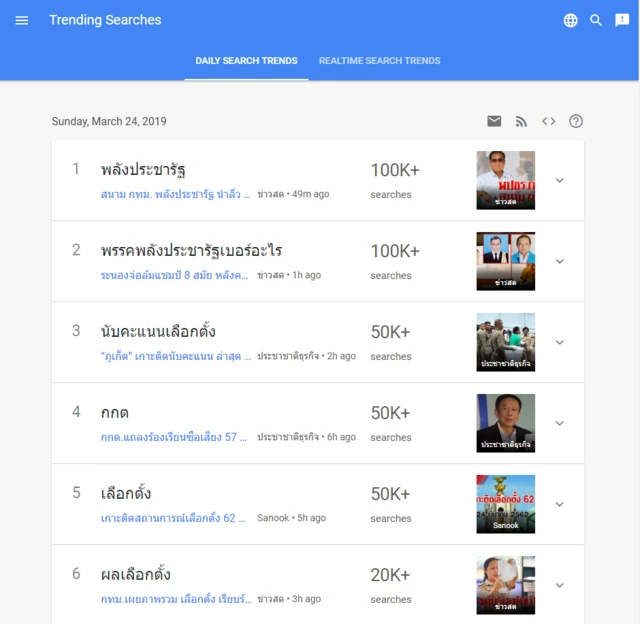Open the RSS feed icon

coord(521,121)
